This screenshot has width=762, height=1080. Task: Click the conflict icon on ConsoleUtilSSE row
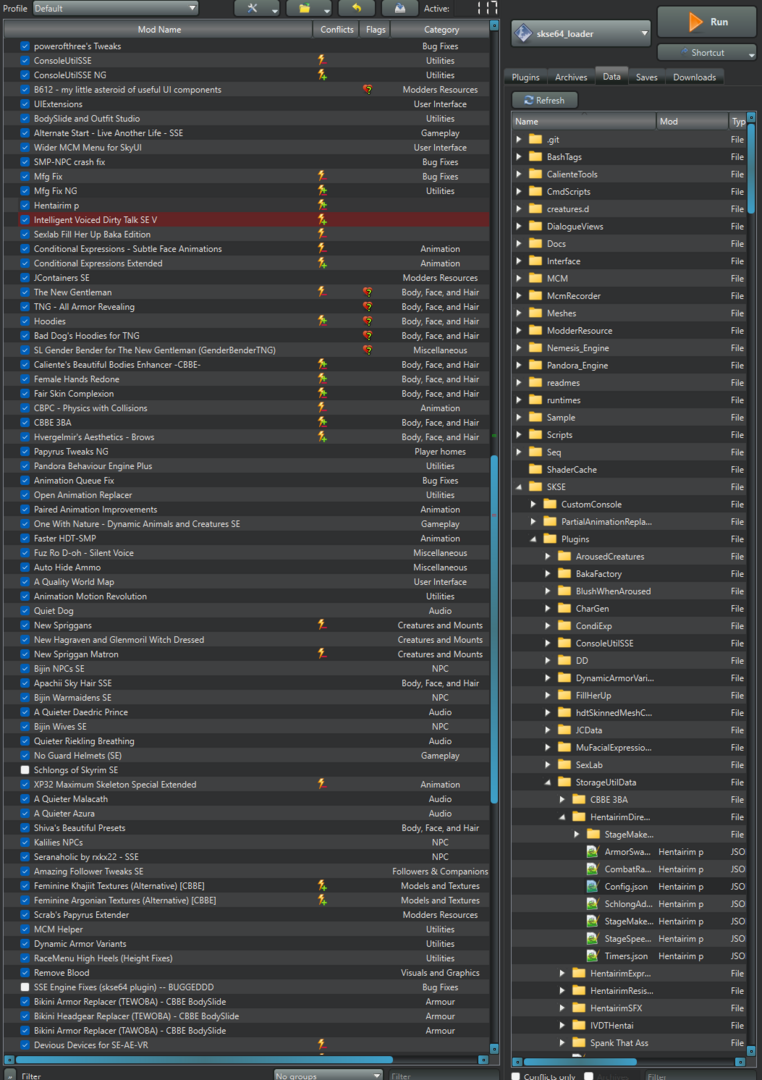point(322,61)
